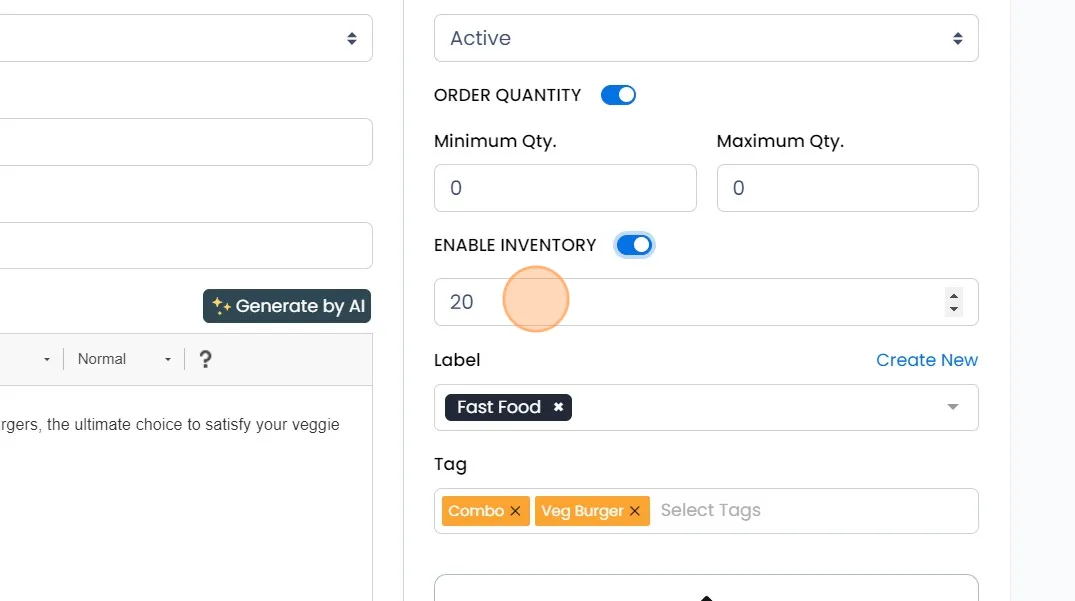
Task: Disable the Enable Inventory switch
Action: coord(634,245)
